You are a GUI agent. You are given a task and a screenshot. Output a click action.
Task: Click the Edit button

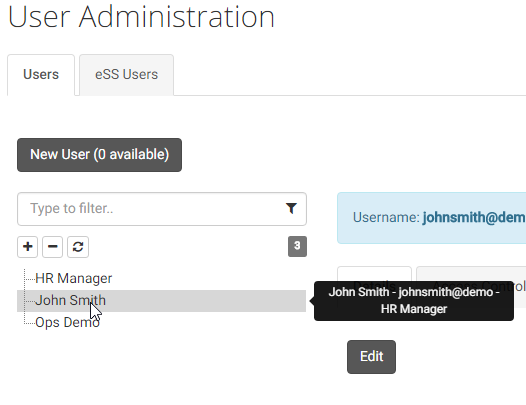click(x=371, y=357)
